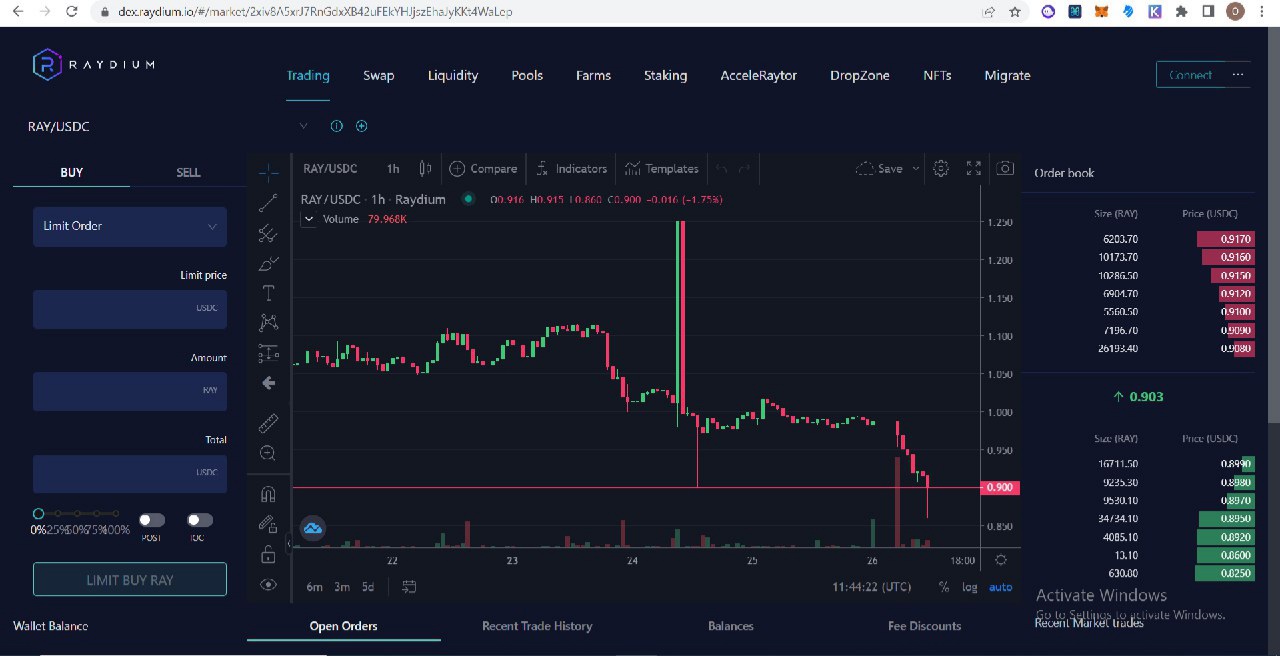
Task: Click the LIMIT BUY RAY button
Action: 130,579
